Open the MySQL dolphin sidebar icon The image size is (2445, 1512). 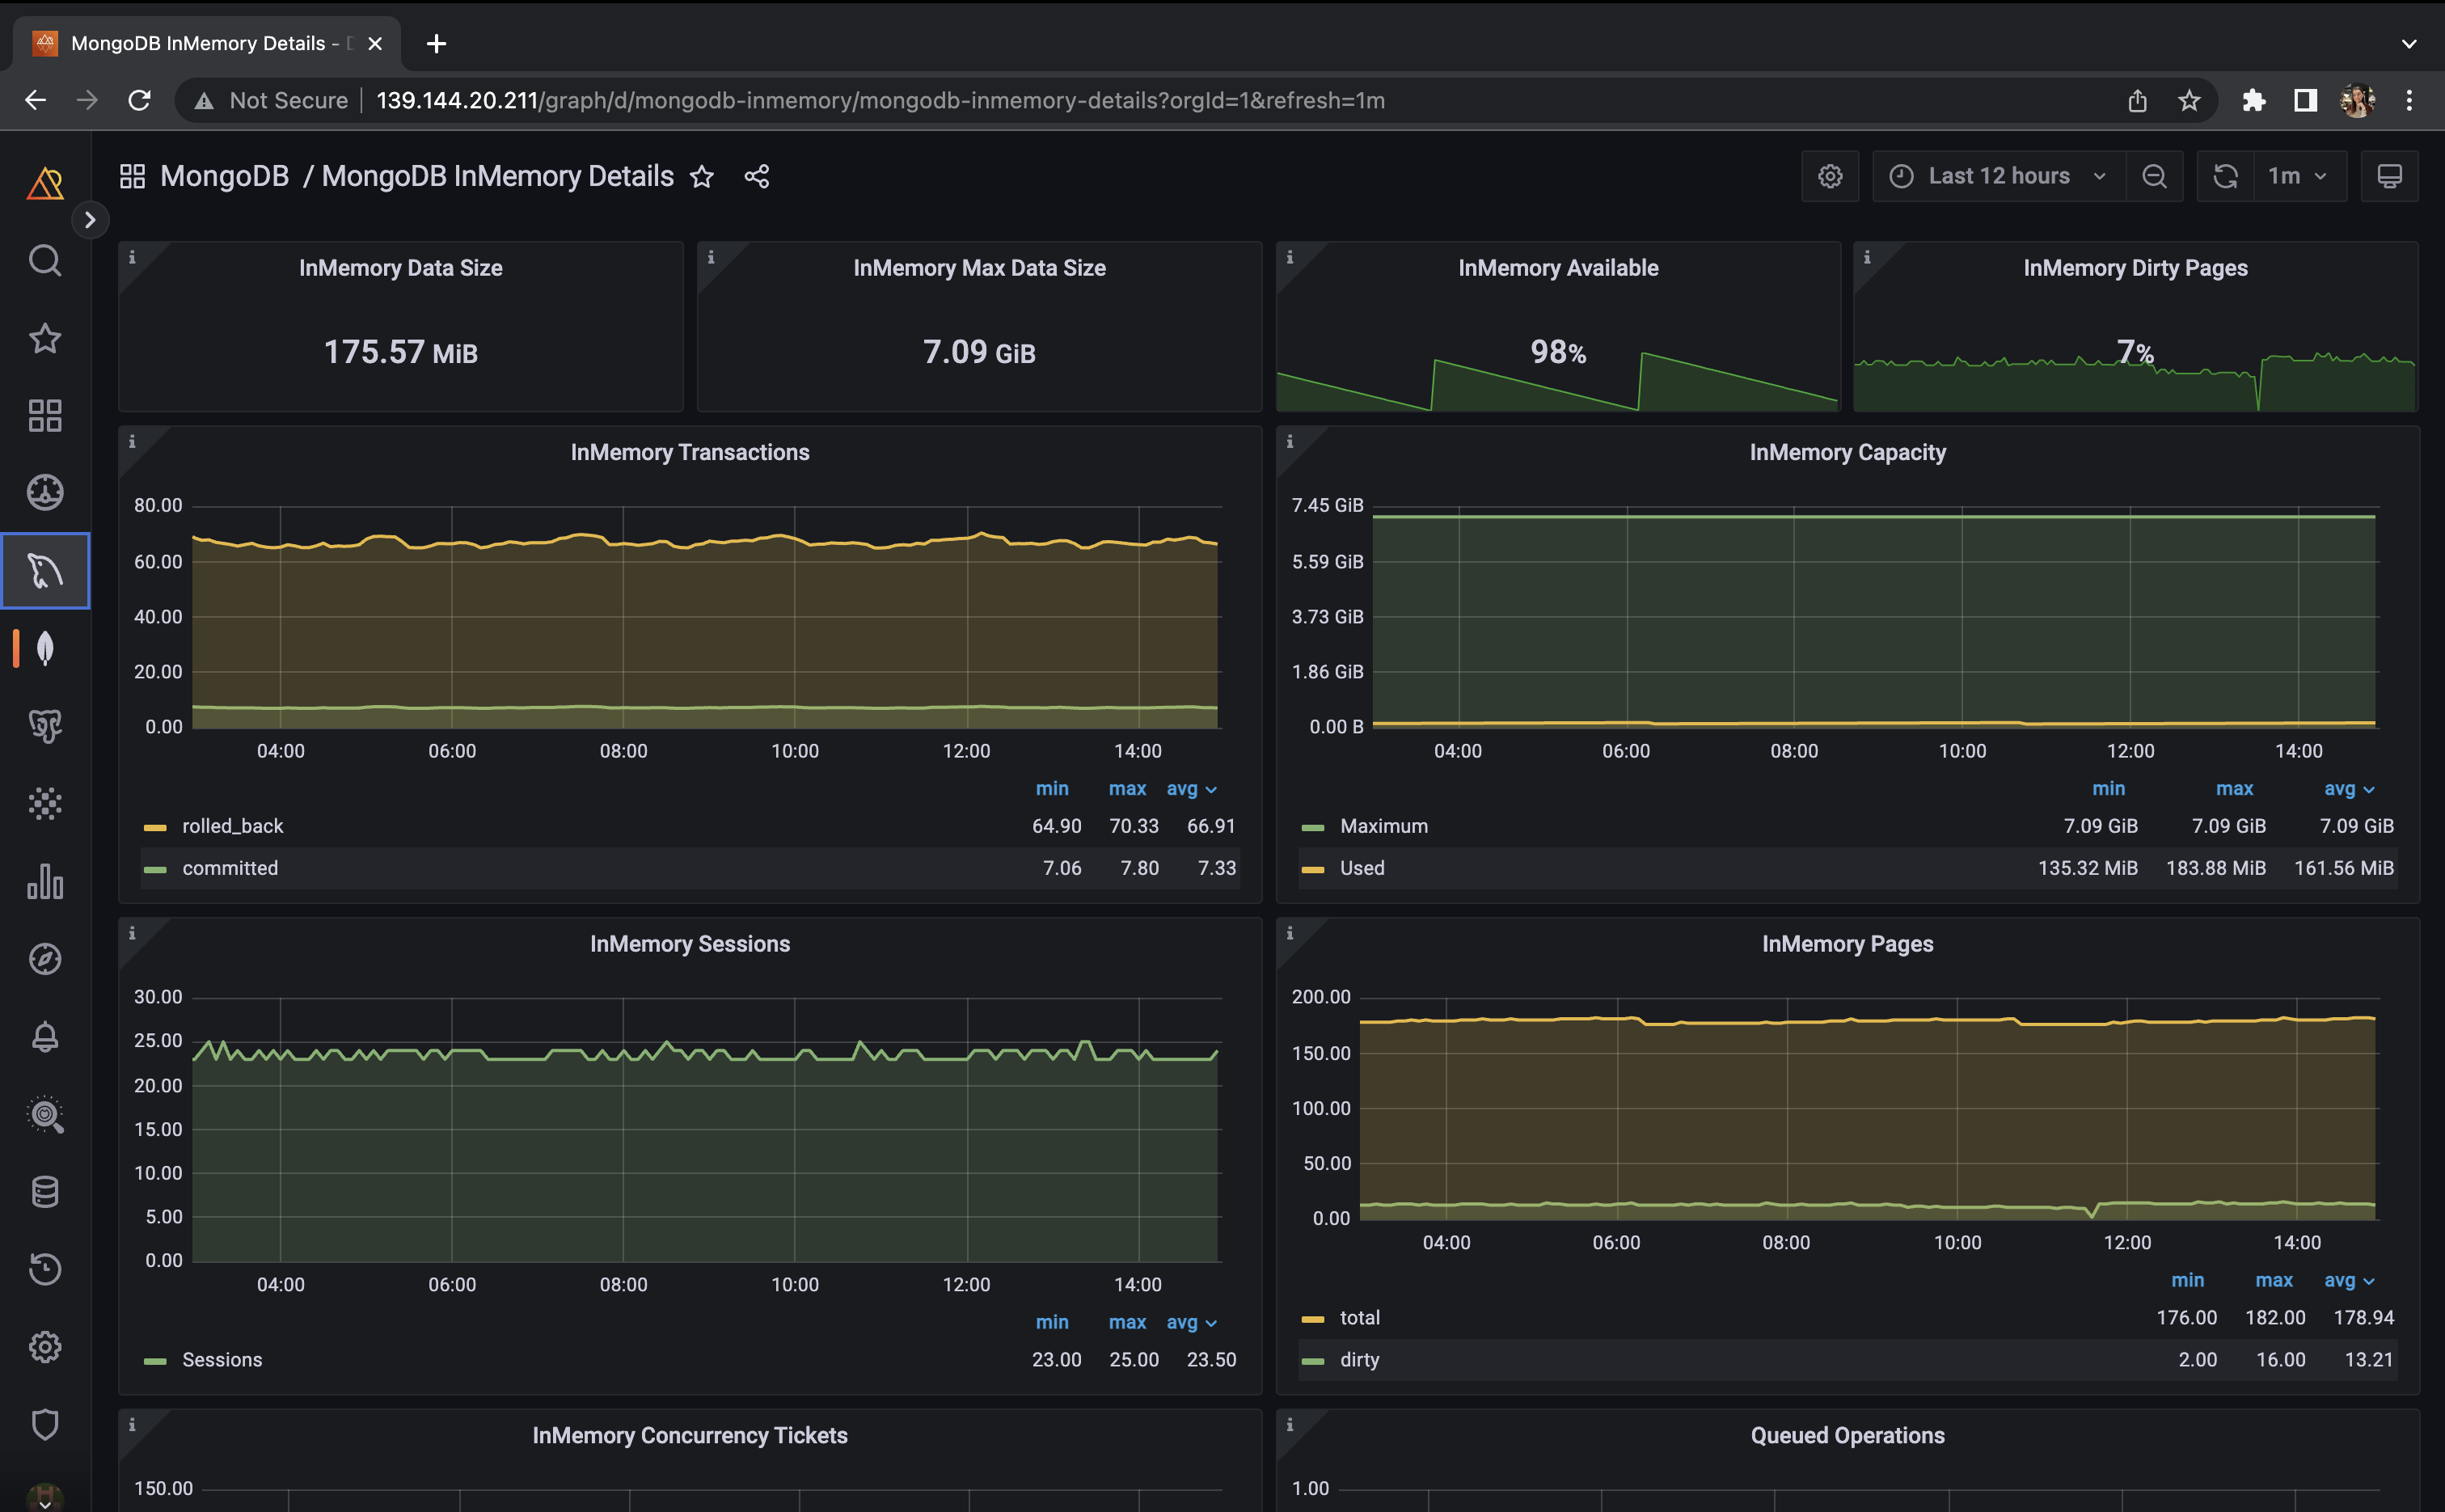click(45, 571)
